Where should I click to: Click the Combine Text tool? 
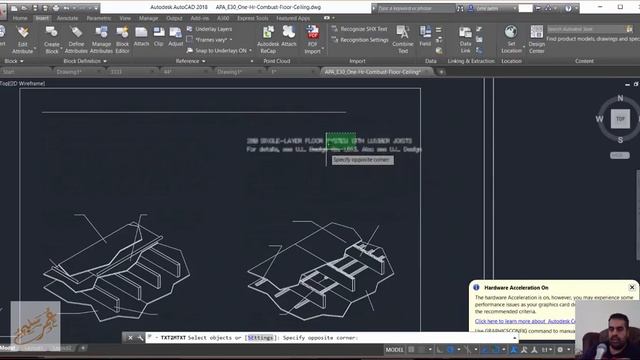point(403,40)
